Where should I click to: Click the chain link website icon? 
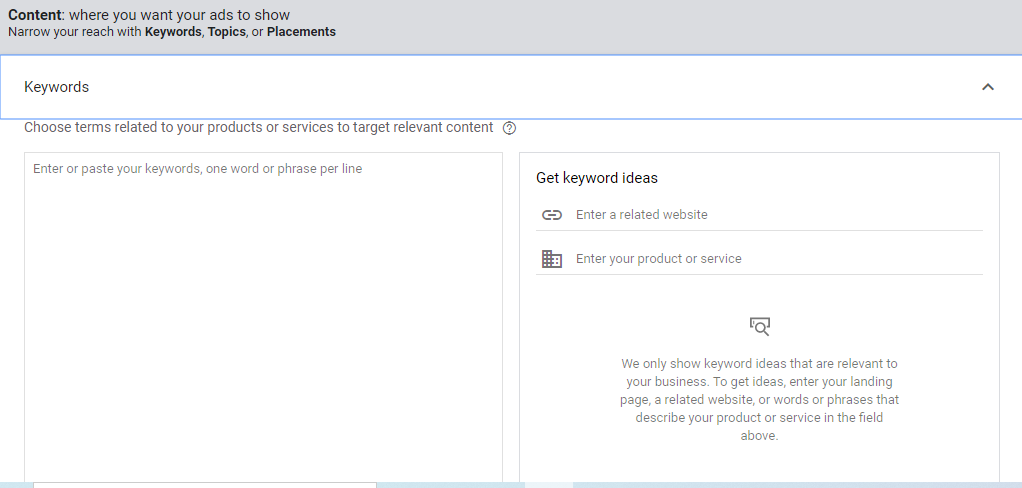point(551,215)
